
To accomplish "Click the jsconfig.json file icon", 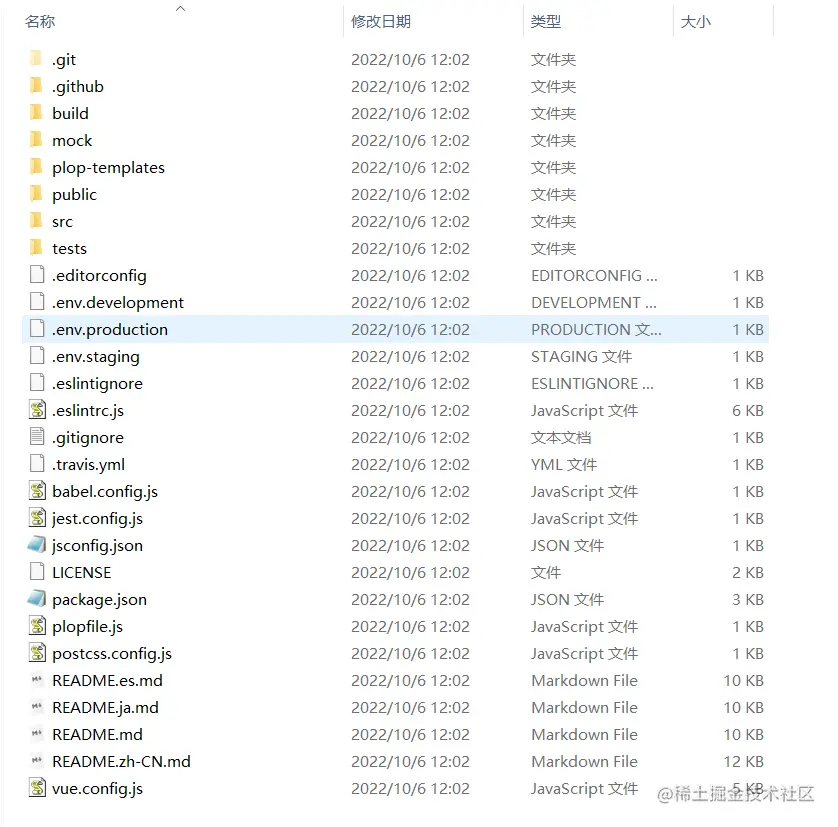I will click(36, 544).
